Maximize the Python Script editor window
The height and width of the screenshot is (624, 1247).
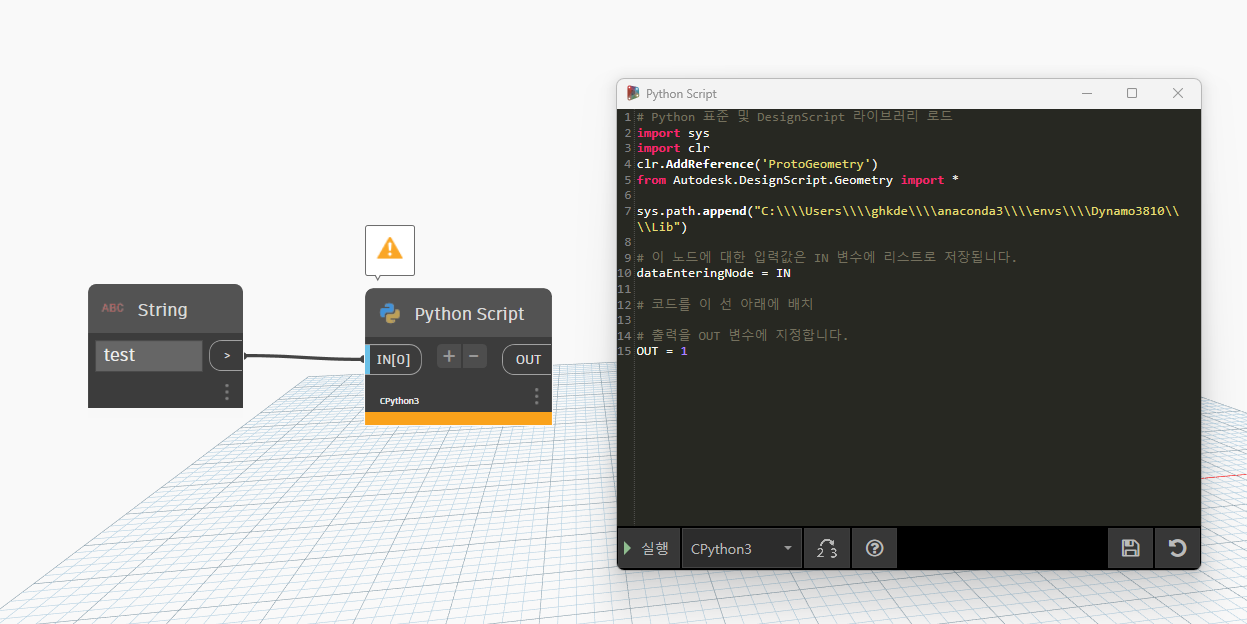pos(1132,93)
